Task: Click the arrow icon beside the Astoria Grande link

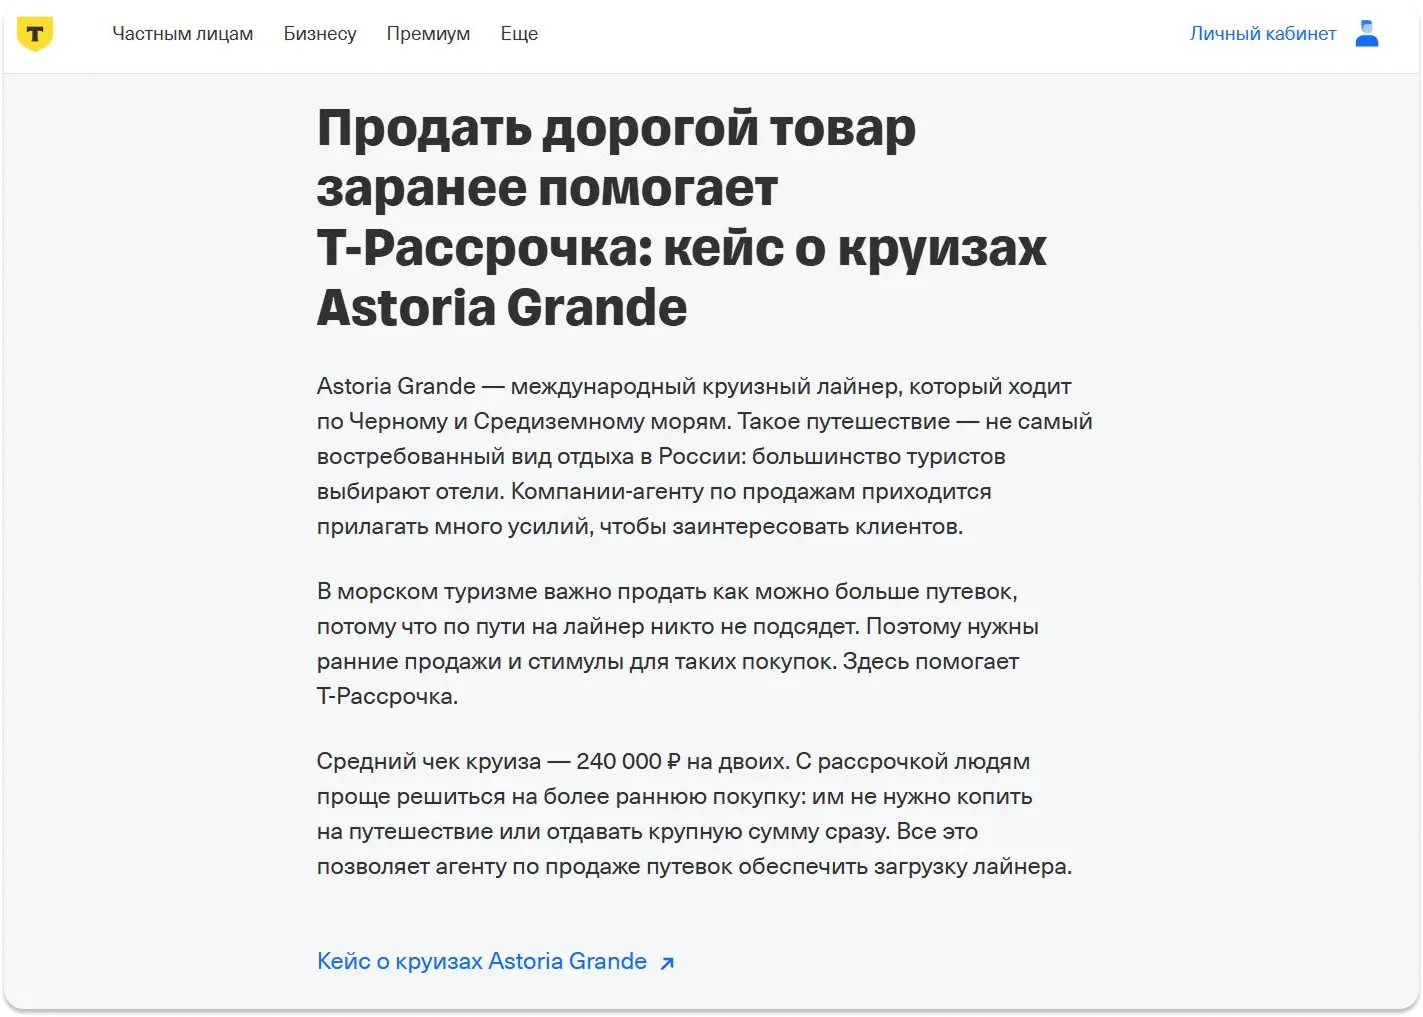Action: pos(668,963)
